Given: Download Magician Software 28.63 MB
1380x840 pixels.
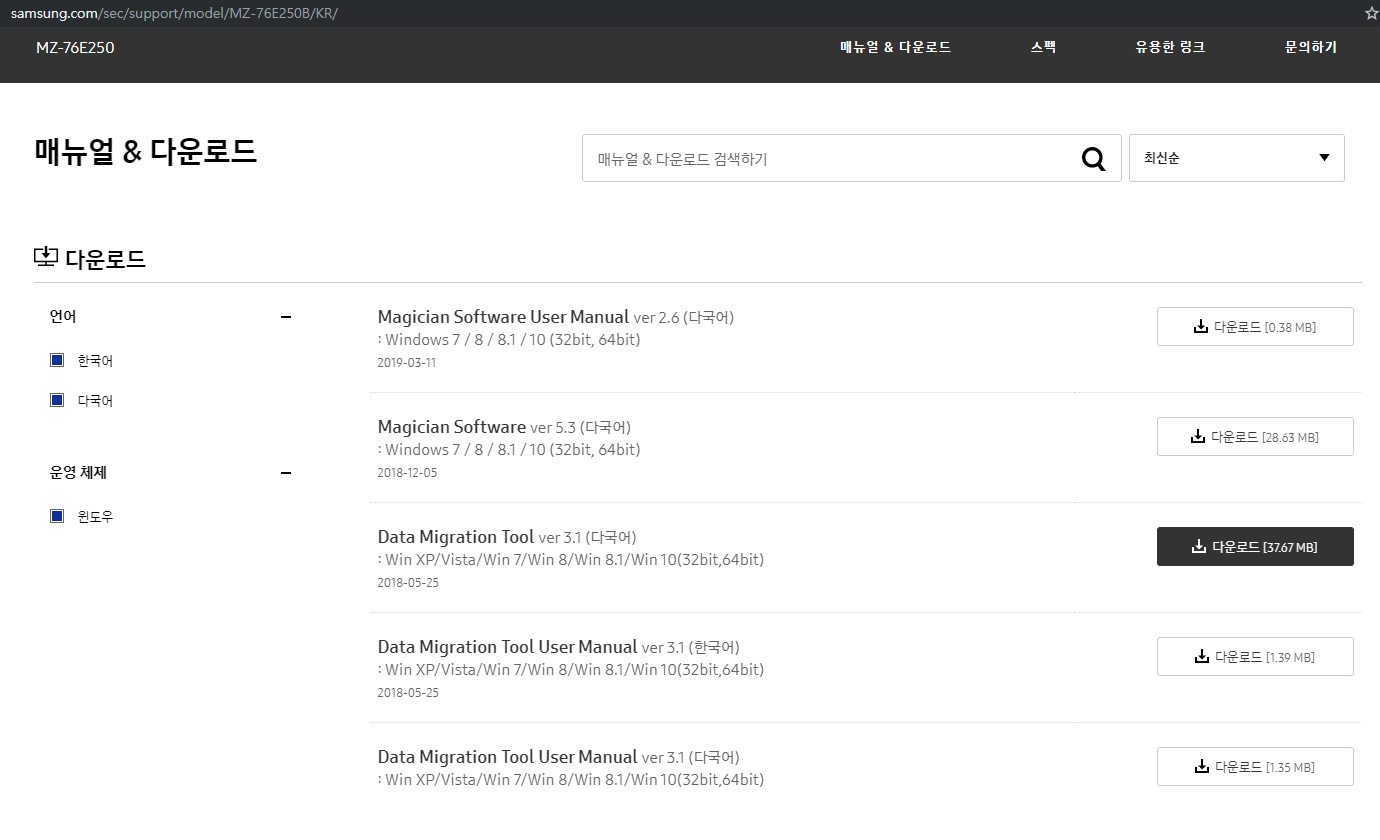Looking at the screenshot, I should [x=1255, y=437].
